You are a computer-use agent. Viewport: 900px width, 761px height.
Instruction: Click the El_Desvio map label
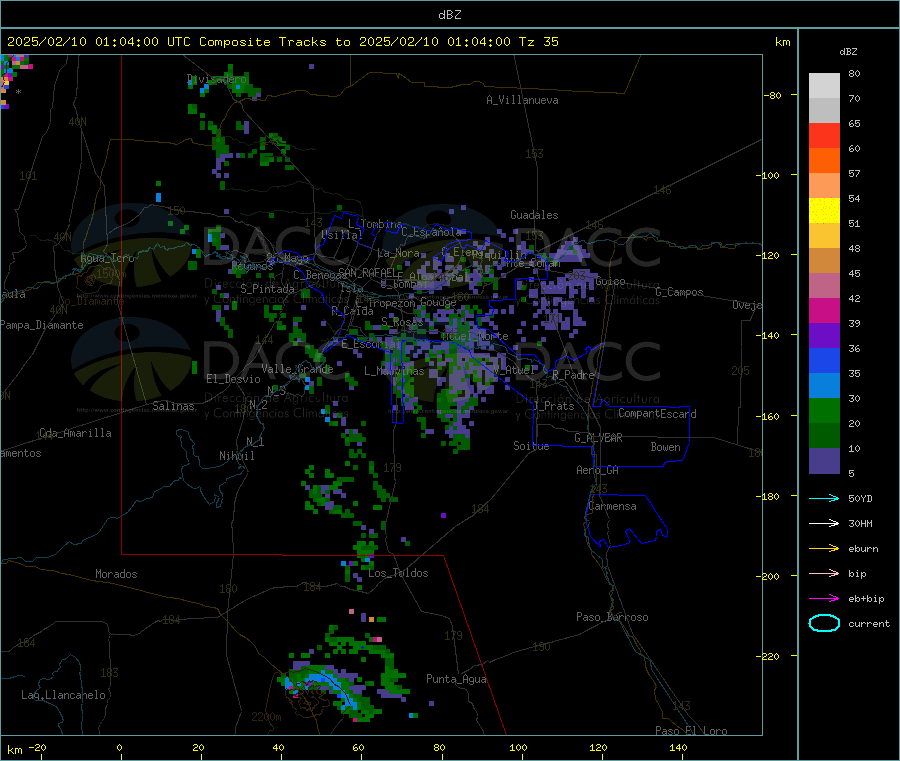234,379
